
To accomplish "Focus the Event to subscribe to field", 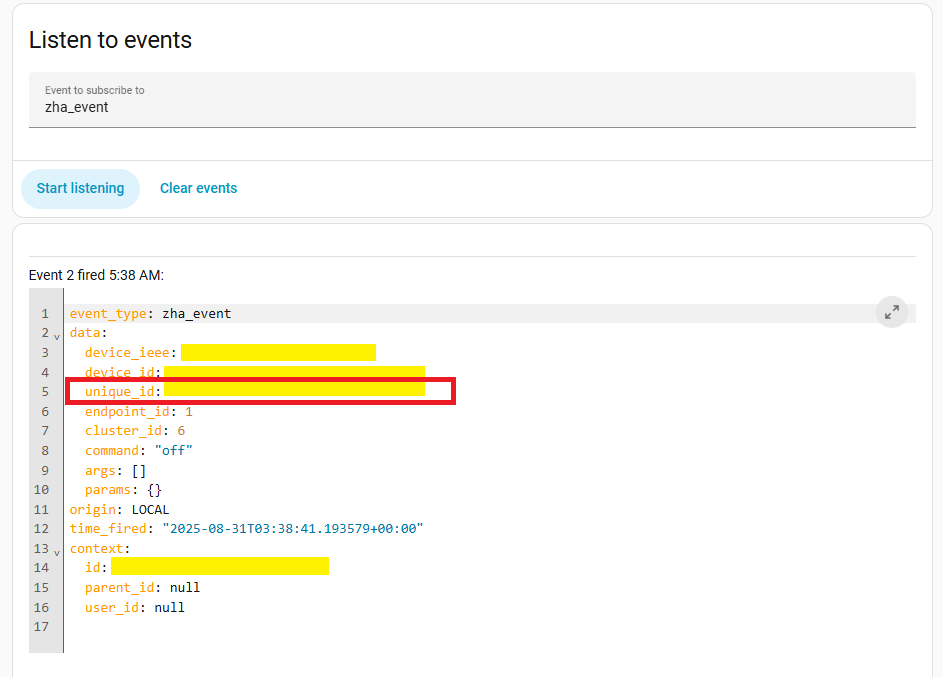I will (472, 107).
